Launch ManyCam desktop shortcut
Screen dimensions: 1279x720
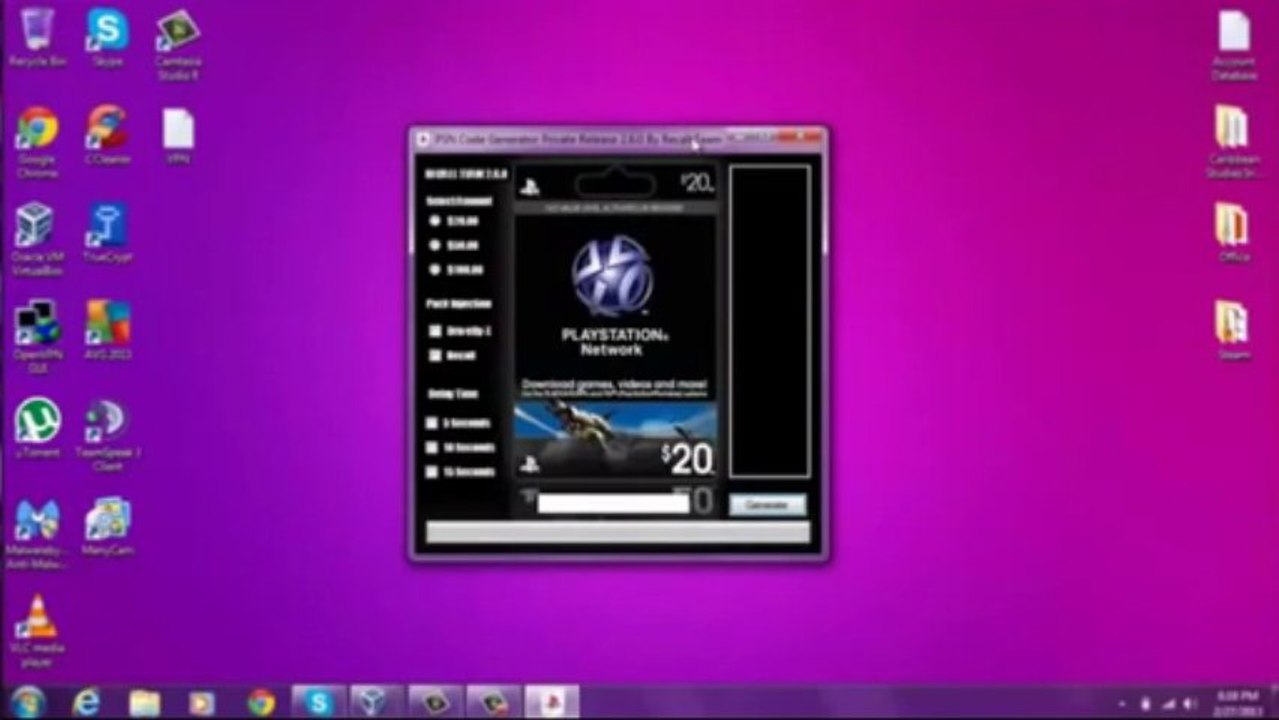[x=107, y=526]
